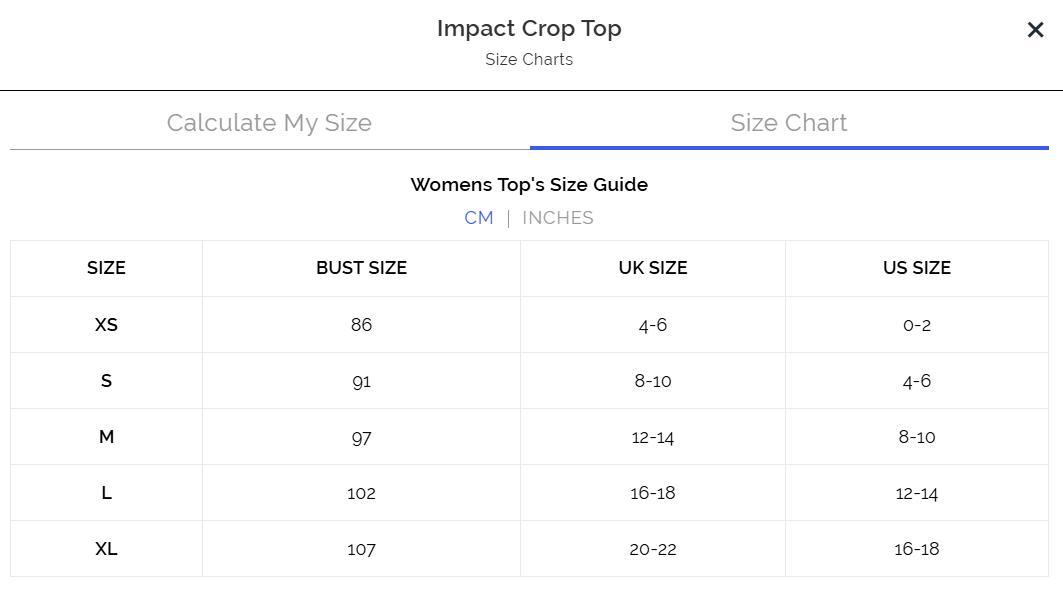
Task: Click the US SIZE column header
Action: [916, 268]
